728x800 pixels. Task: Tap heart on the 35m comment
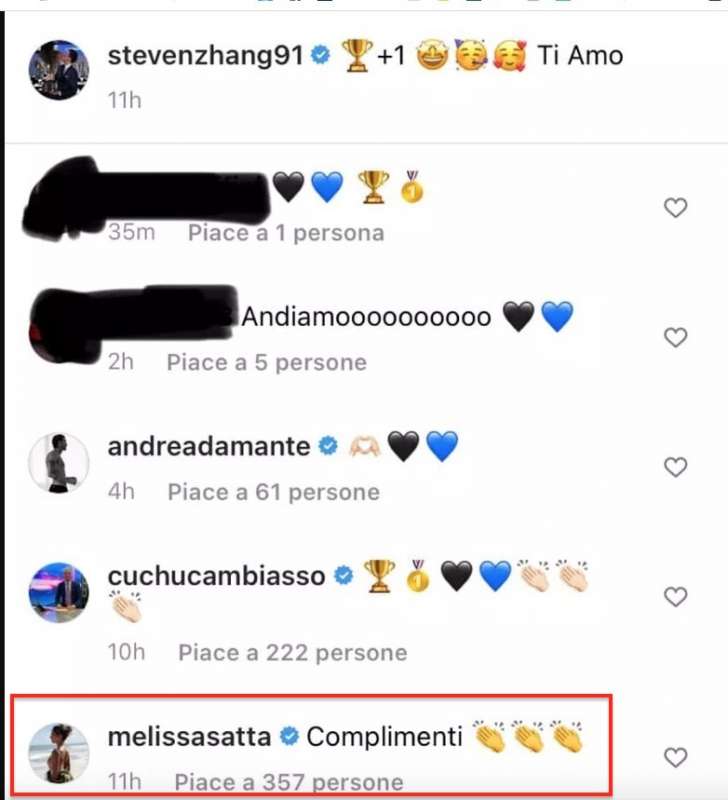(675, 208)
